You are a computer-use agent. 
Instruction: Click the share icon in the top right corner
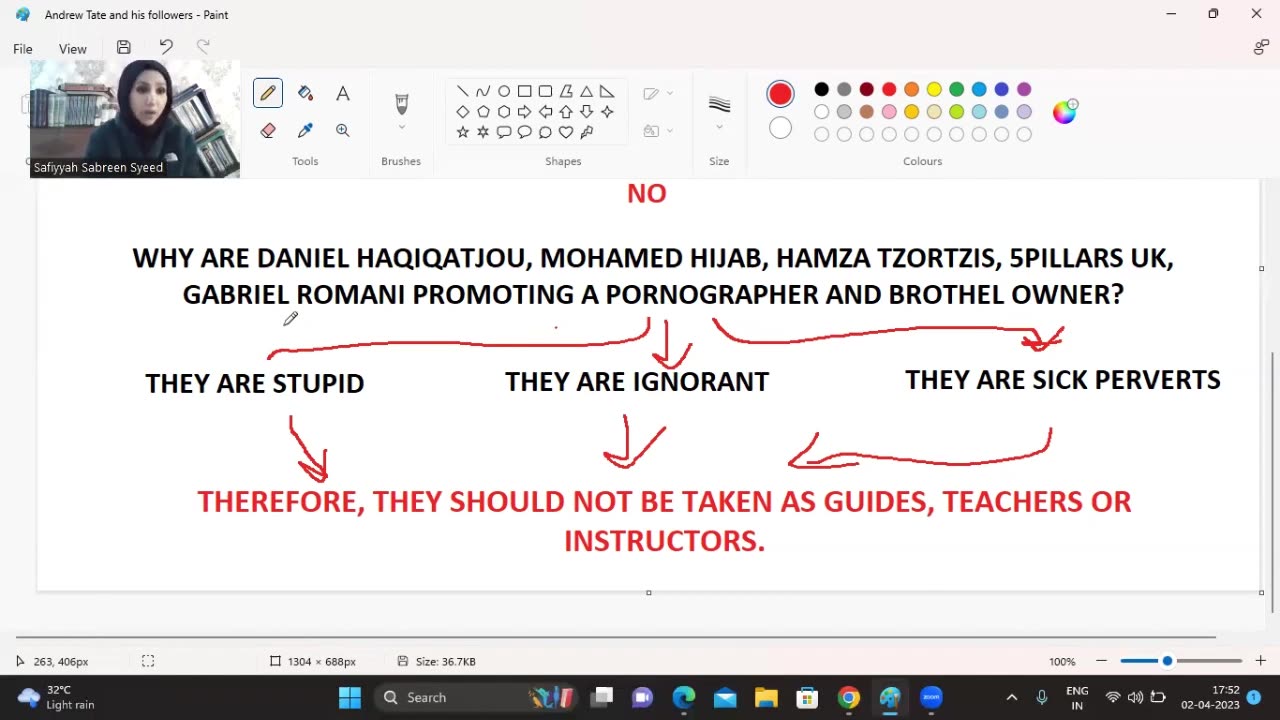tap(1261, 47)
